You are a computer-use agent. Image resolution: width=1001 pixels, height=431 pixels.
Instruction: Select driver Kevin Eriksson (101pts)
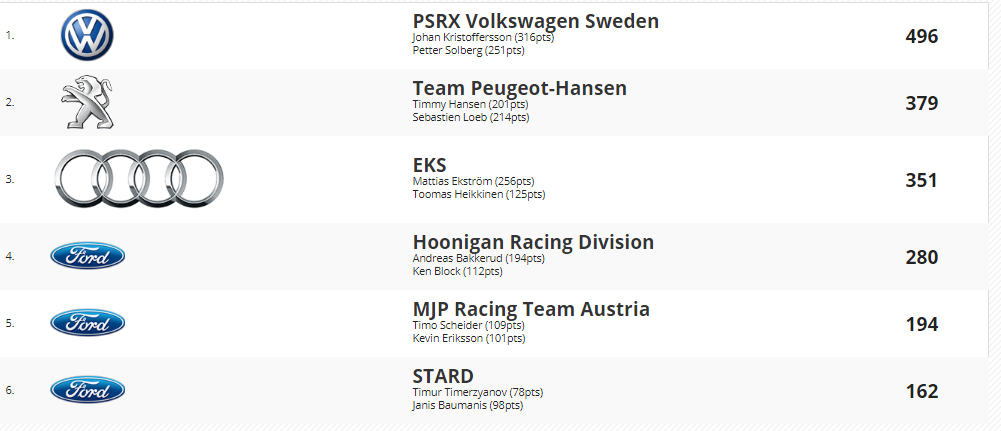(468, 338)
